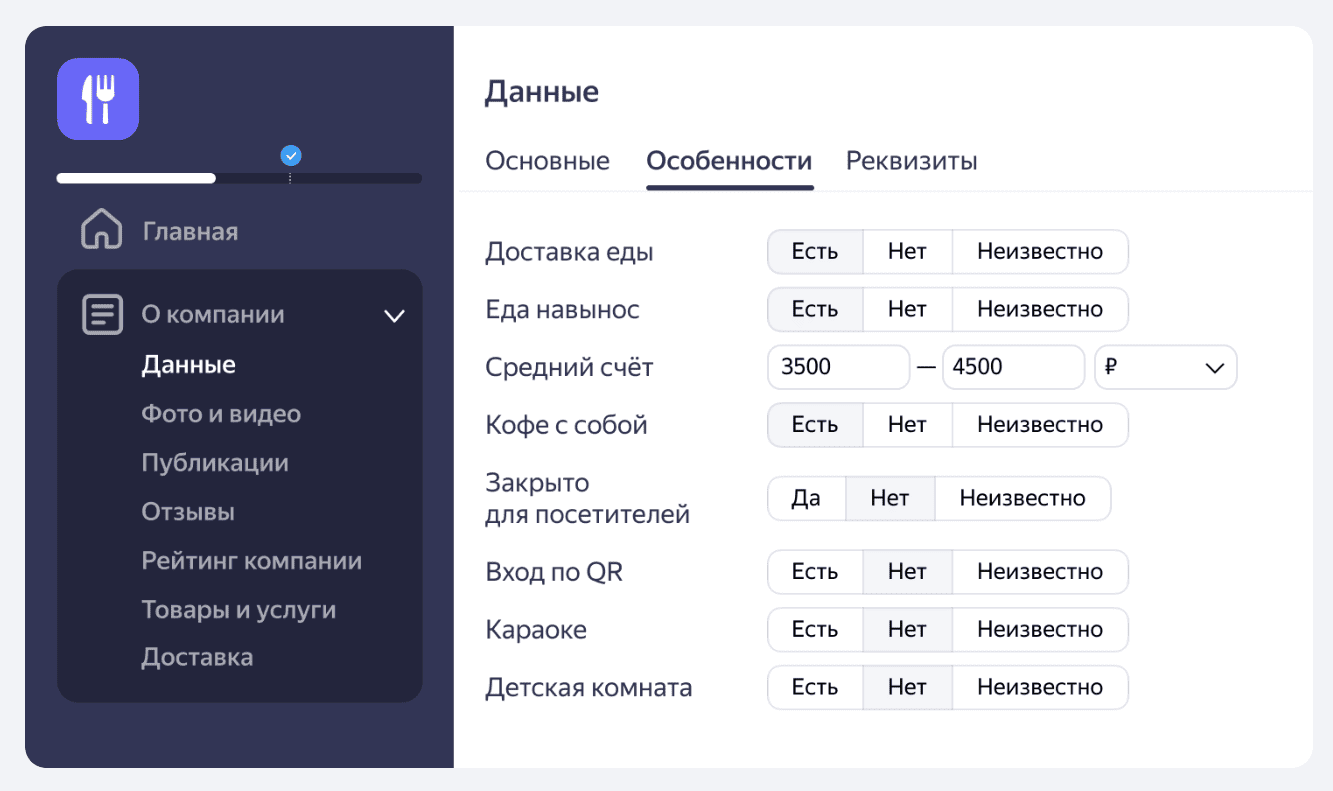The image size is (1333, 791).
Task: Open Отзывы in the sidebar
Action: click(x=188, y=512)
